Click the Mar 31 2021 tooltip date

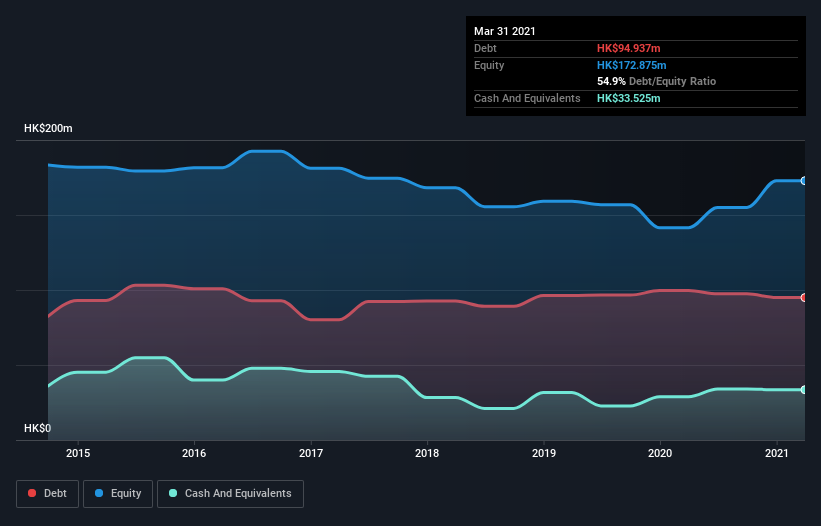(505, 31)
